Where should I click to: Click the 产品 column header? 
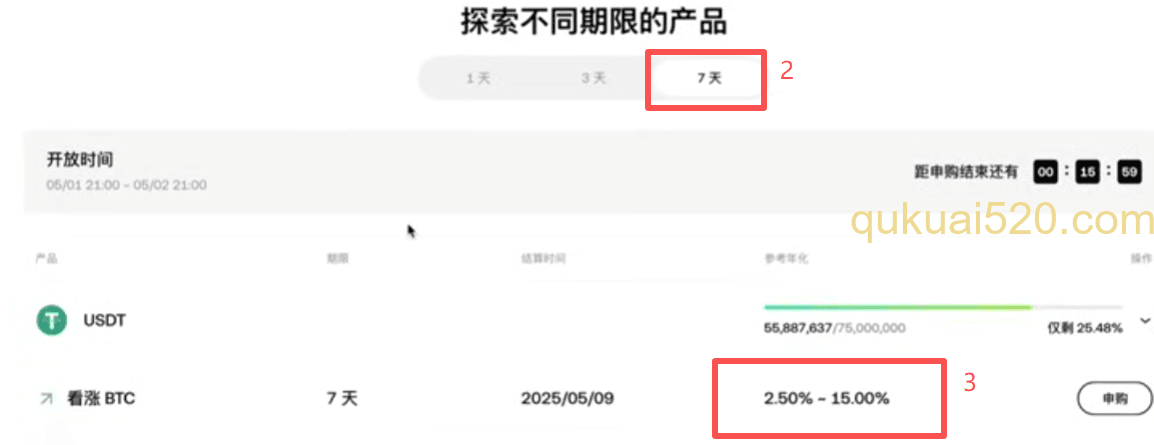pyautogui.click(x=46, y=259)
